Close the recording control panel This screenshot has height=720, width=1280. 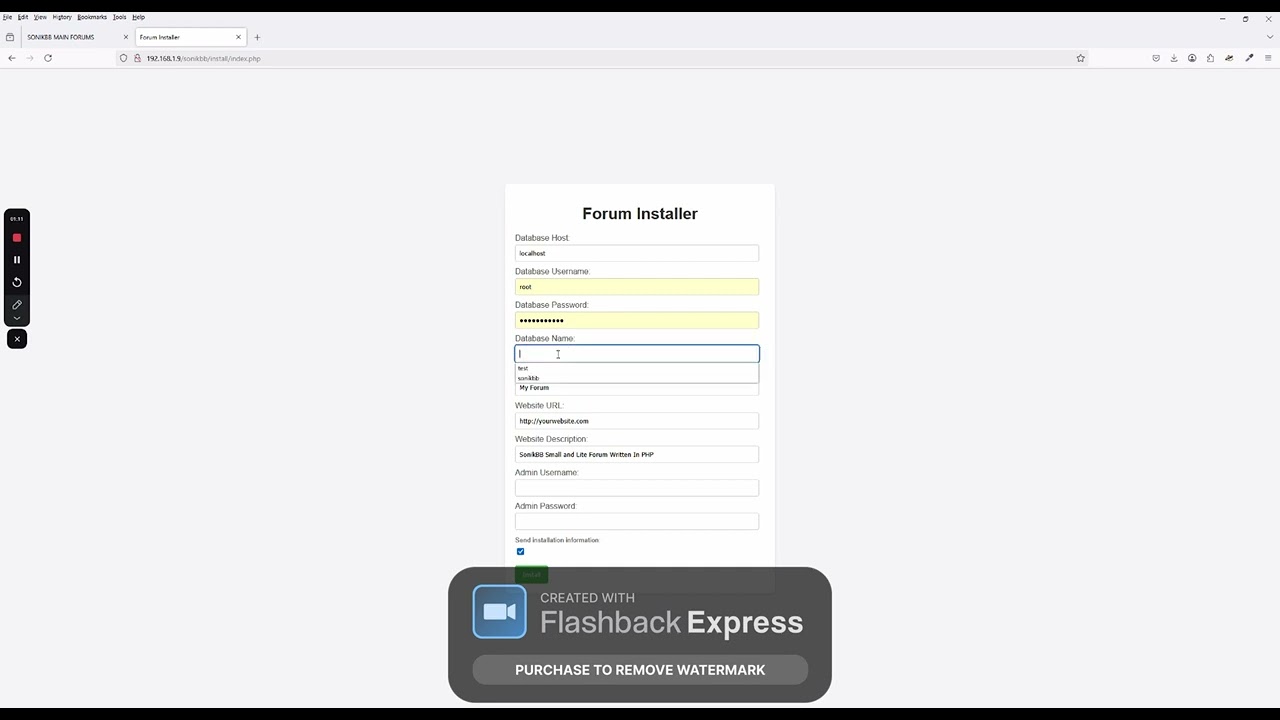(x=17, y=339)
